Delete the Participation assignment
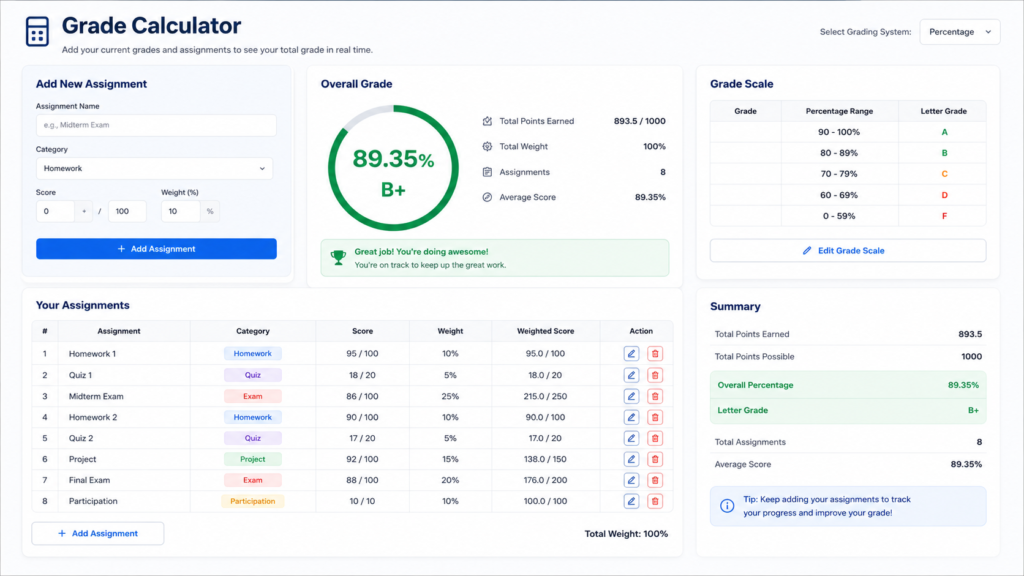Image resolution: width=1024 pixels, height=576 pixels. tap(654, 501)
